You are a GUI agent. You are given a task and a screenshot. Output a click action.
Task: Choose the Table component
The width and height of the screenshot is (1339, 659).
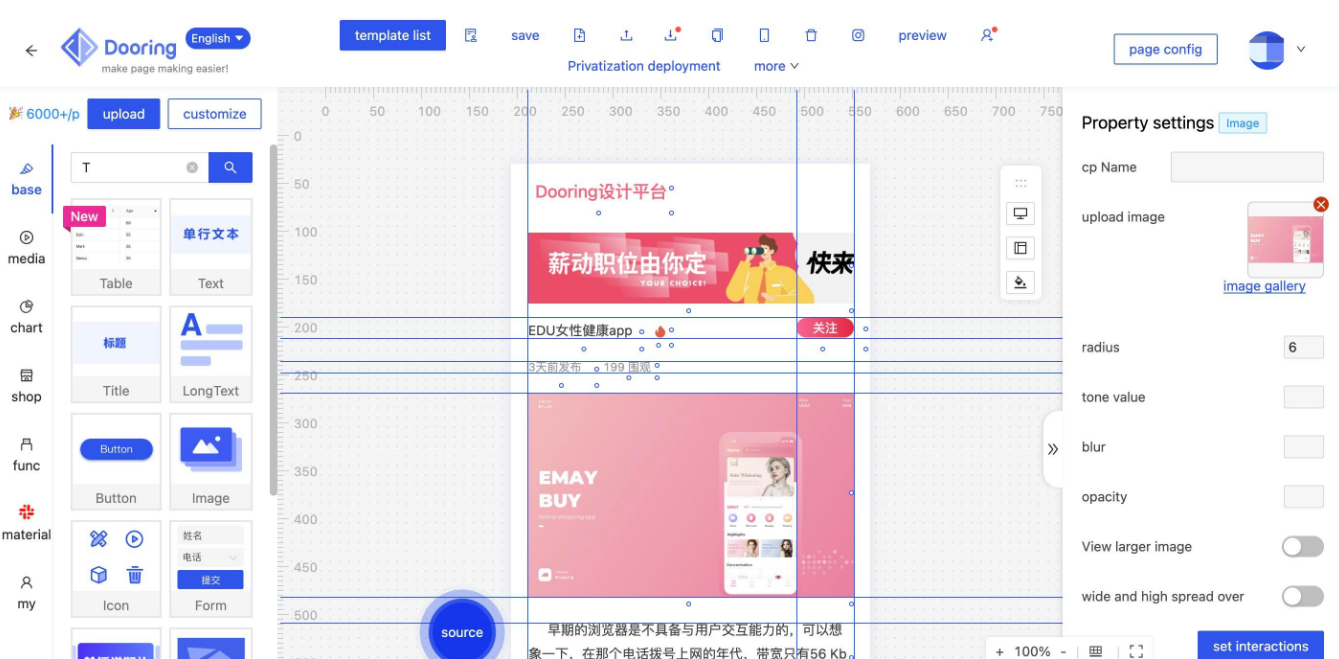click(116, 246)
